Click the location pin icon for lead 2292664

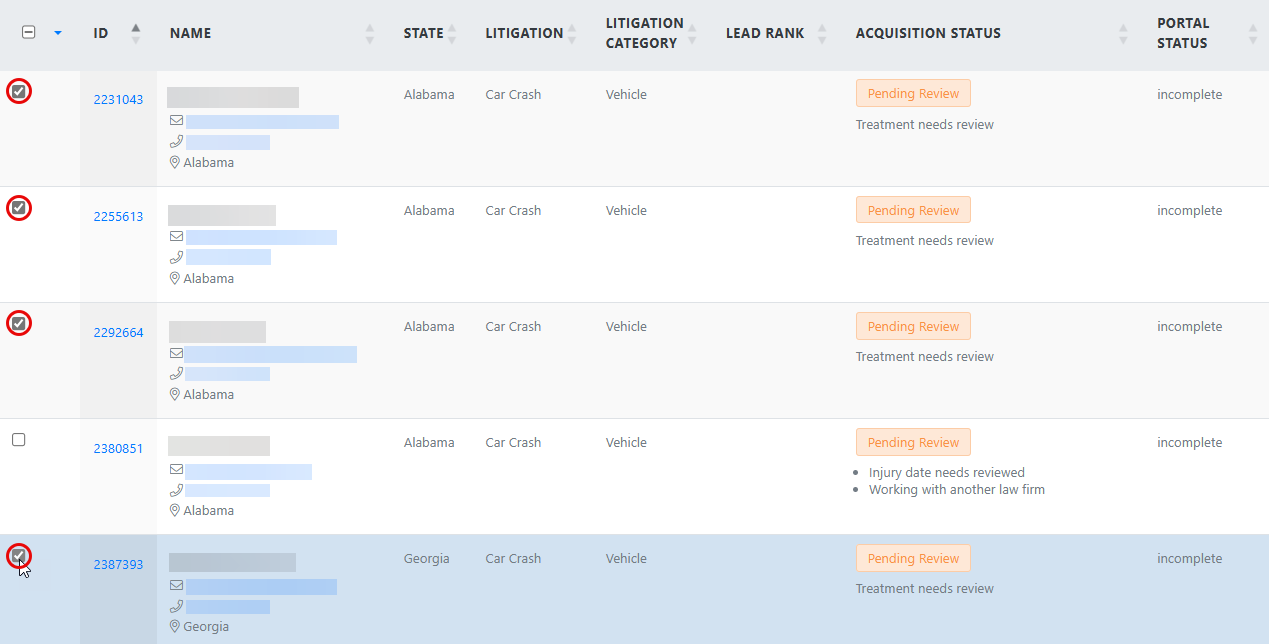point(174,394)
